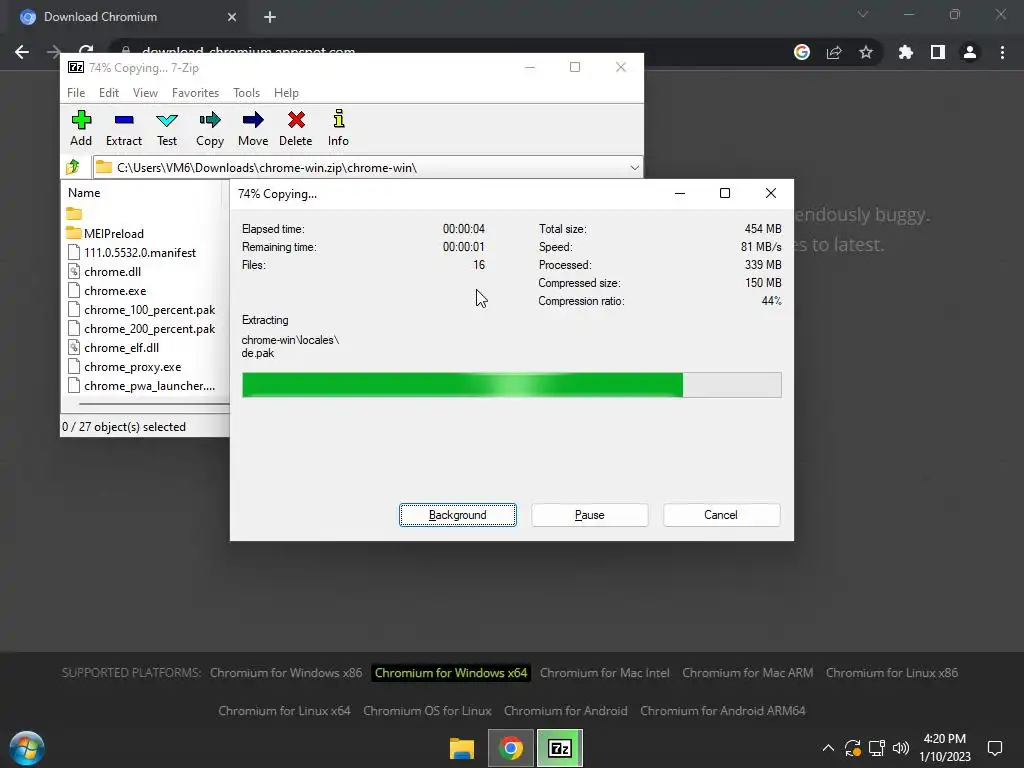The height and width of the screenshot is (768, 1024).
Task: Click the 7-Zip taskbar icon
Action: coord(560,748)
